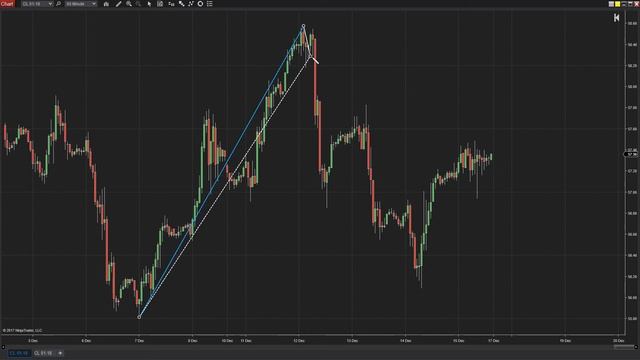
Task: Click the 2017 NinjaTrader copyright text
Action: [x=22, y=331]
